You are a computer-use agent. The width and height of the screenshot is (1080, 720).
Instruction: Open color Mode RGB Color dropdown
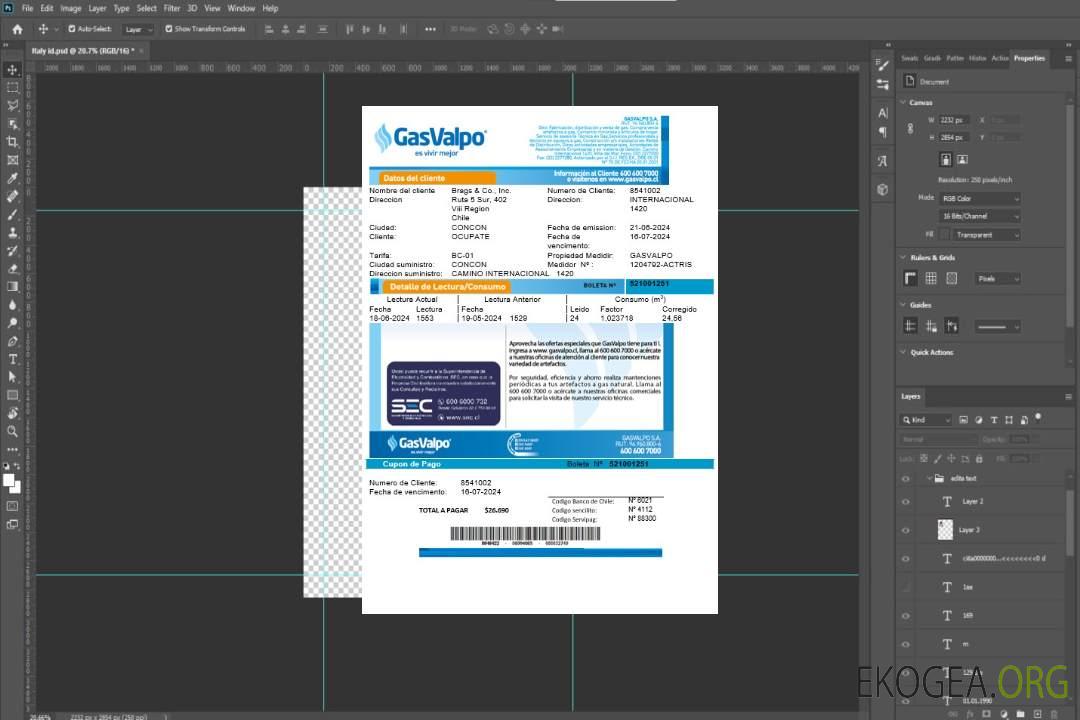(x=979, y=198)
